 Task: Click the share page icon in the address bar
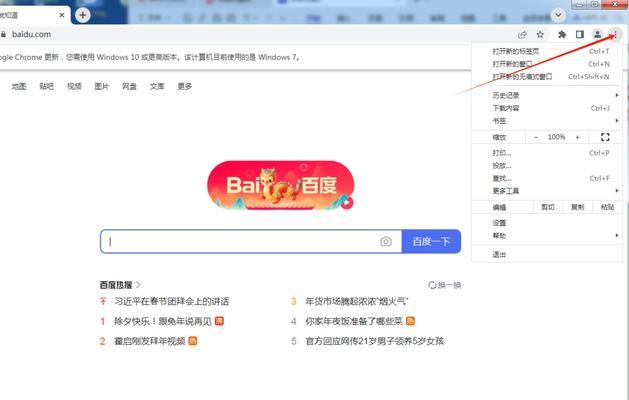(x=522, y=35)
